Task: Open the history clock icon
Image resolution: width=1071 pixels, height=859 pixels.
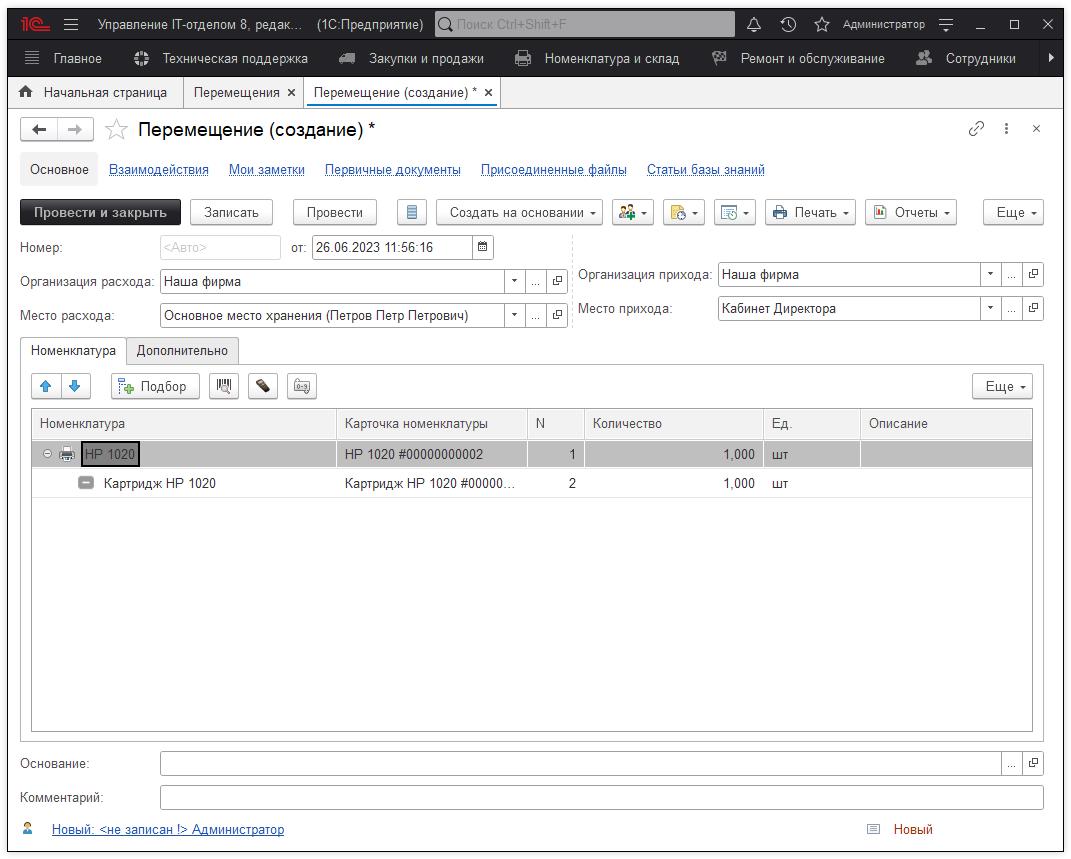Action: (x=788, y=24)
